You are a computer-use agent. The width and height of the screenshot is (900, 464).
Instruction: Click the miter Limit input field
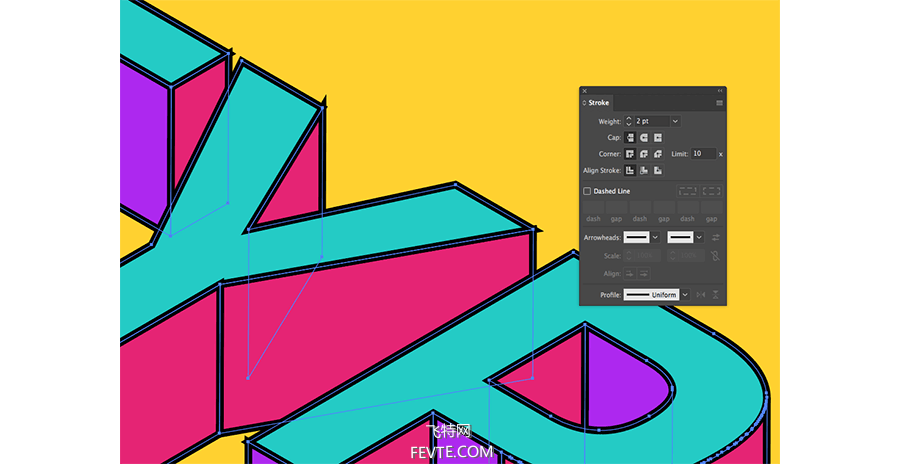point(703,154)
